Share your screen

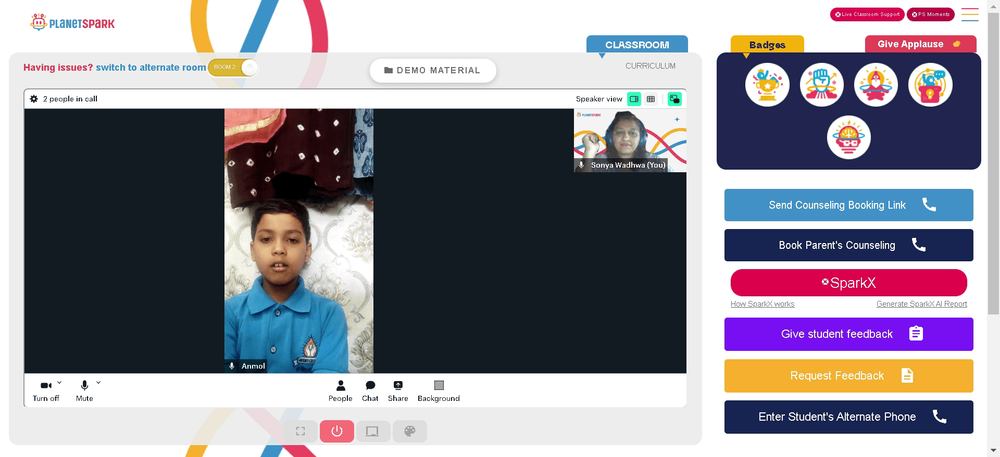click(398, 391)
